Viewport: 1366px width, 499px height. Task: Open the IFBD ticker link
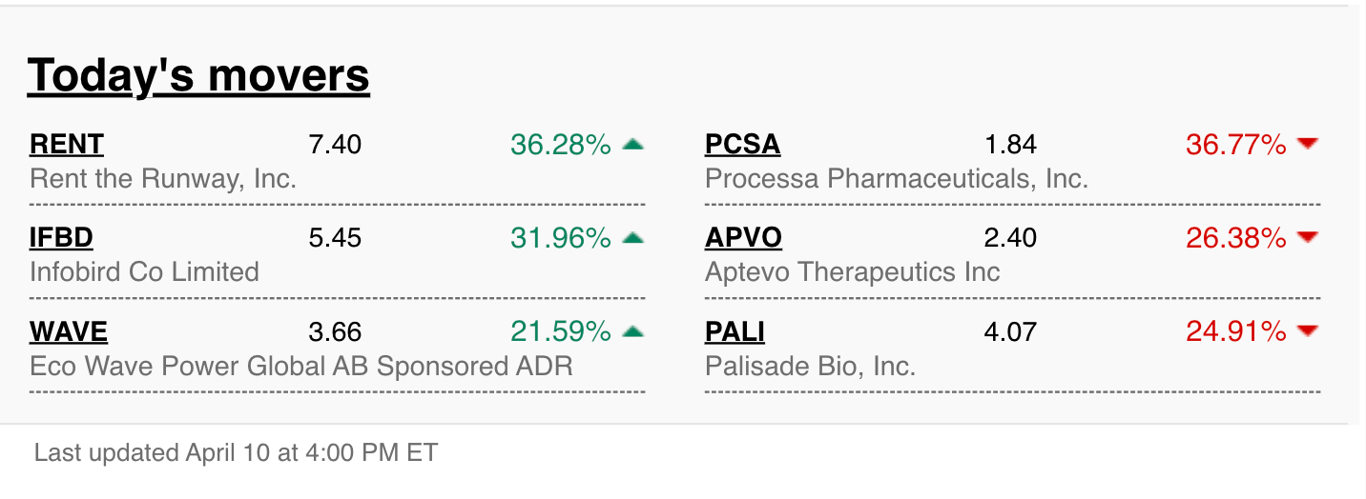pyautogui.click(x=61, y=238)
